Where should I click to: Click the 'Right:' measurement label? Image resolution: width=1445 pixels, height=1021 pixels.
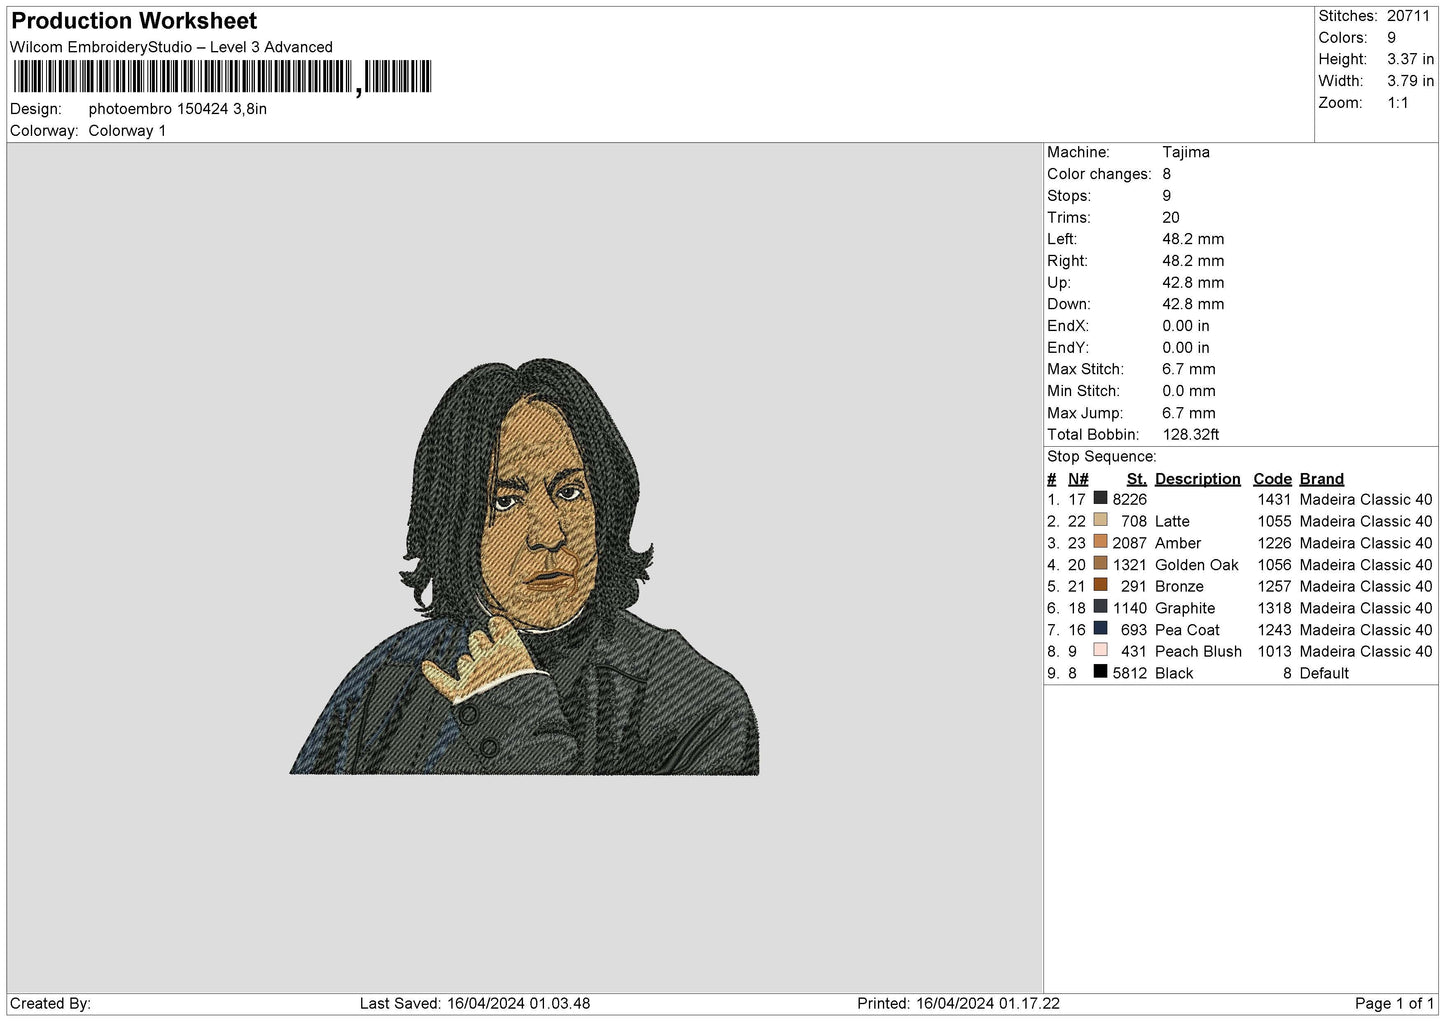[x=1066, y=261]
